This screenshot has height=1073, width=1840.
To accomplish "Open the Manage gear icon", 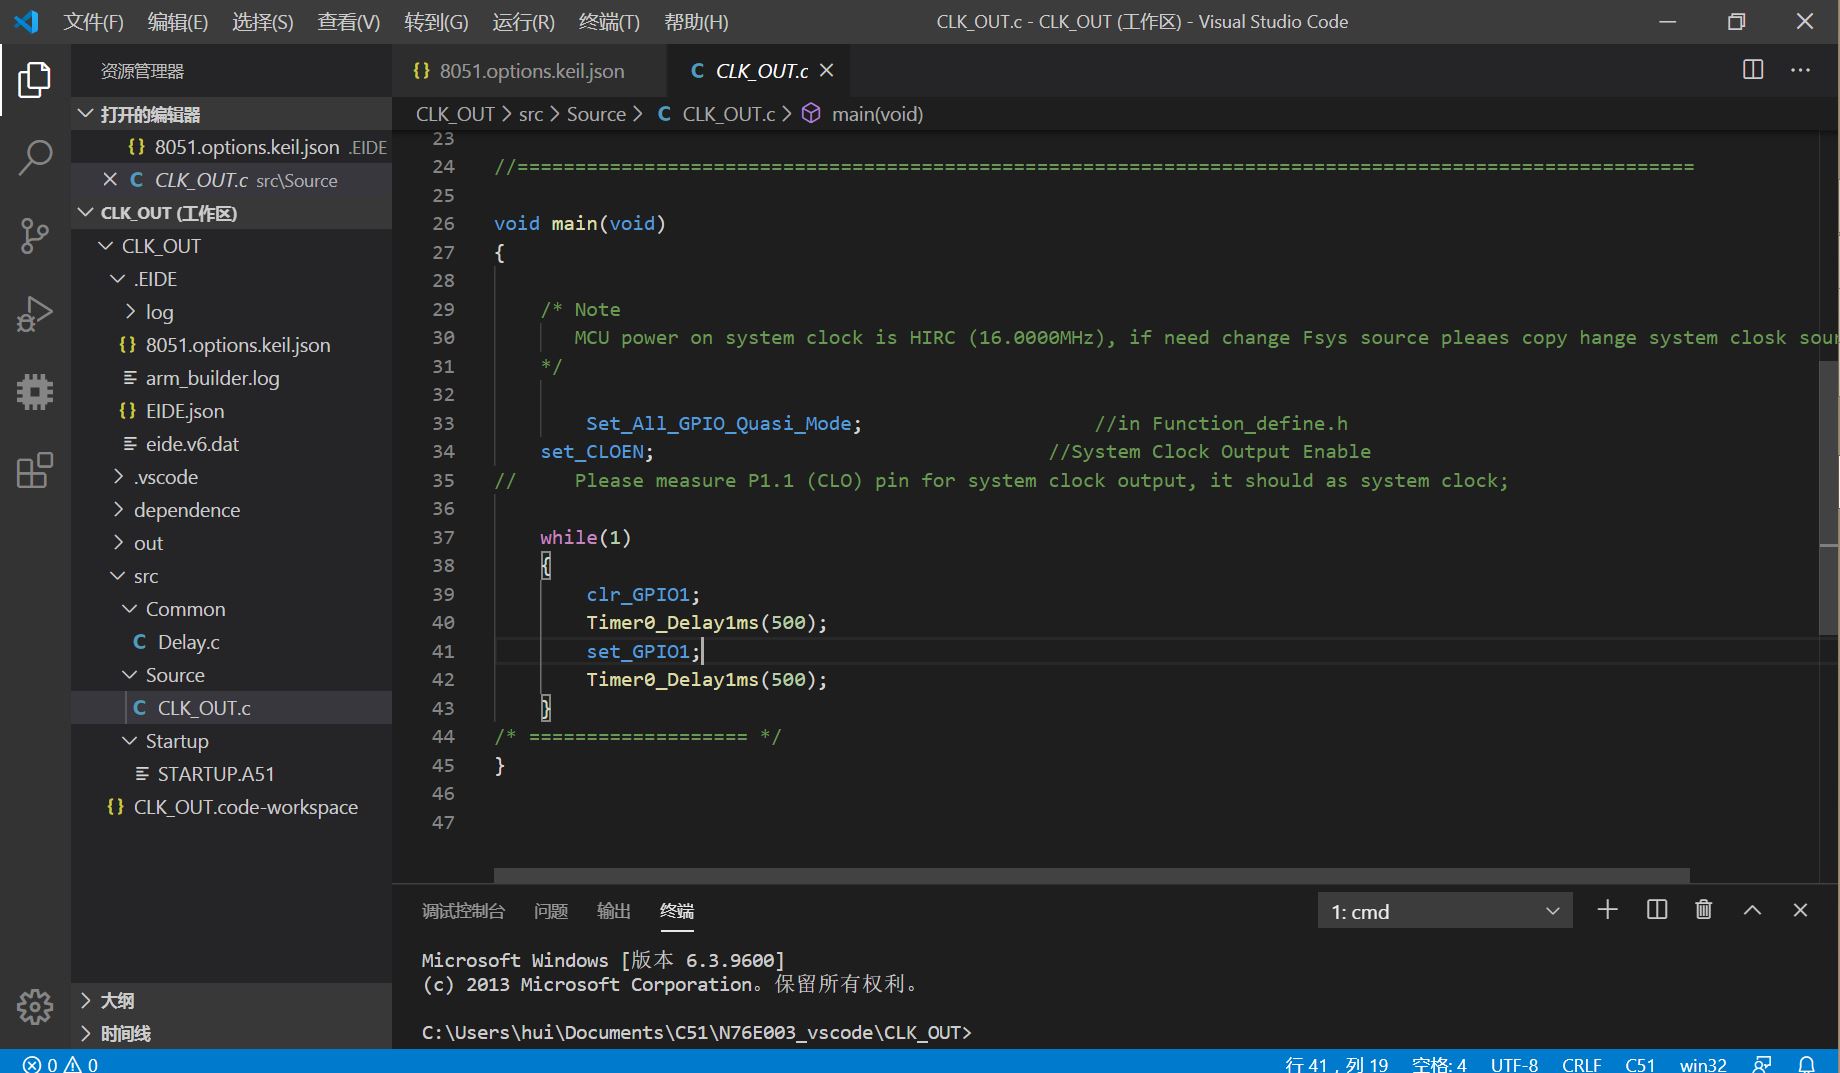I will coord(35,1006).
